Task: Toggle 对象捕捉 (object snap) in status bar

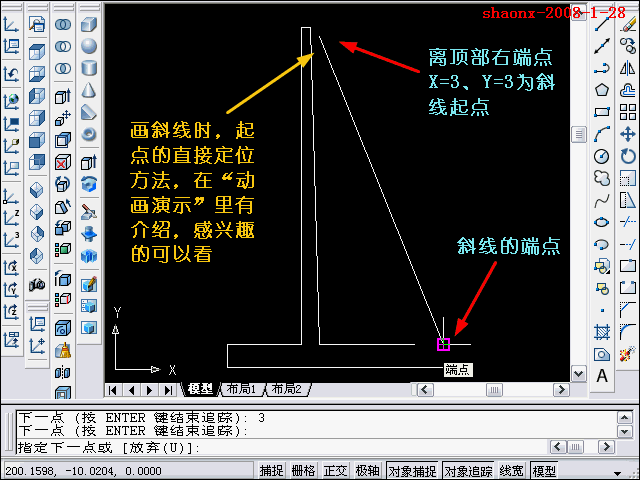Action: (x=412, y=471)
